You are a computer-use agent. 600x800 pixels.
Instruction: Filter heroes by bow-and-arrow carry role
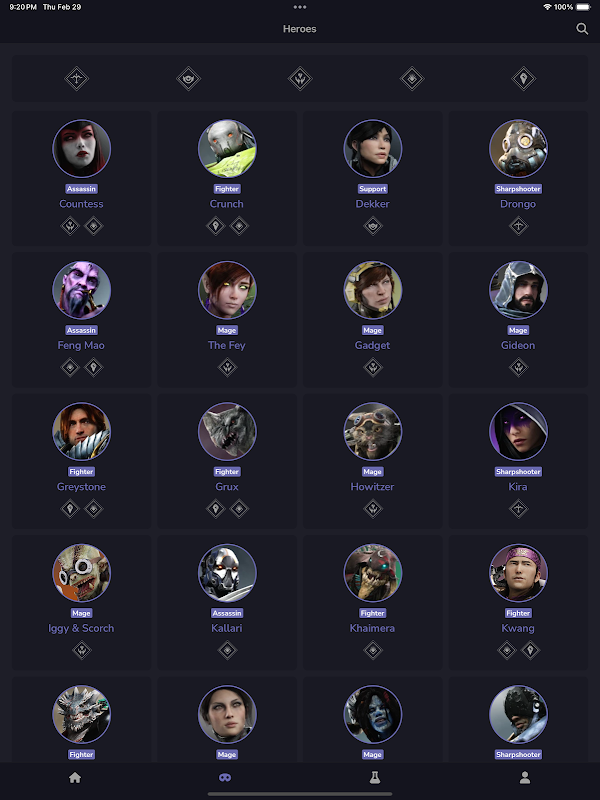77,79
